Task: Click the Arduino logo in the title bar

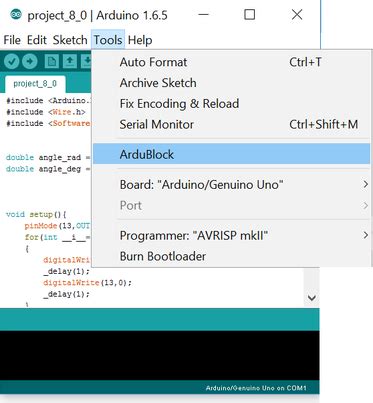Action: pyautogui.click(x=16, y=15)
